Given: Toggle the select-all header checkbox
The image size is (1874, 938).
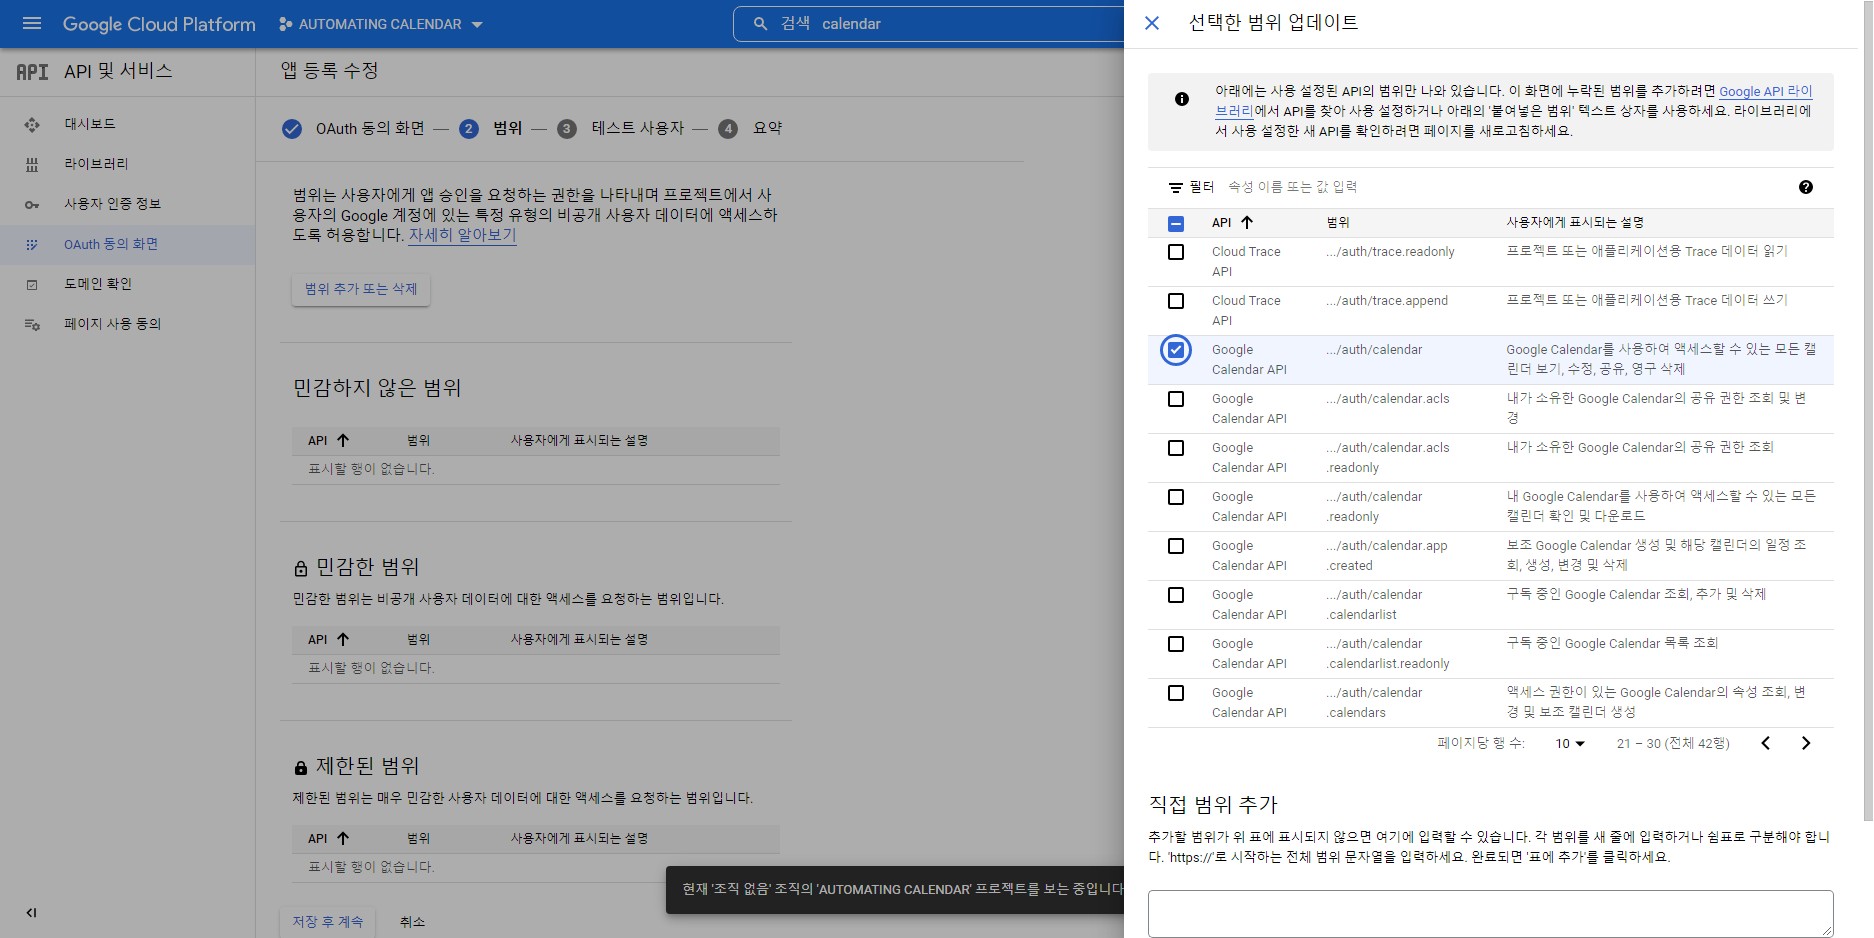Looking at the screenshot, I should coord(1176,223).
